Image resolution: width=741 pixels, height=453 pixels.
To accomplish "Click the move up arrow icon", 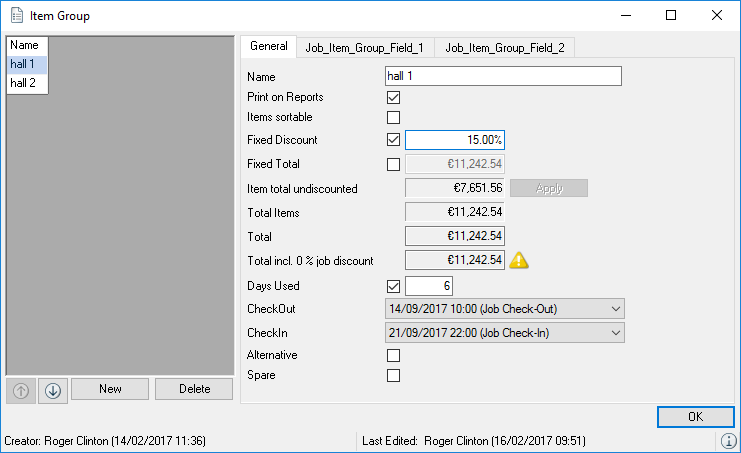I will [x=20, y=390].
